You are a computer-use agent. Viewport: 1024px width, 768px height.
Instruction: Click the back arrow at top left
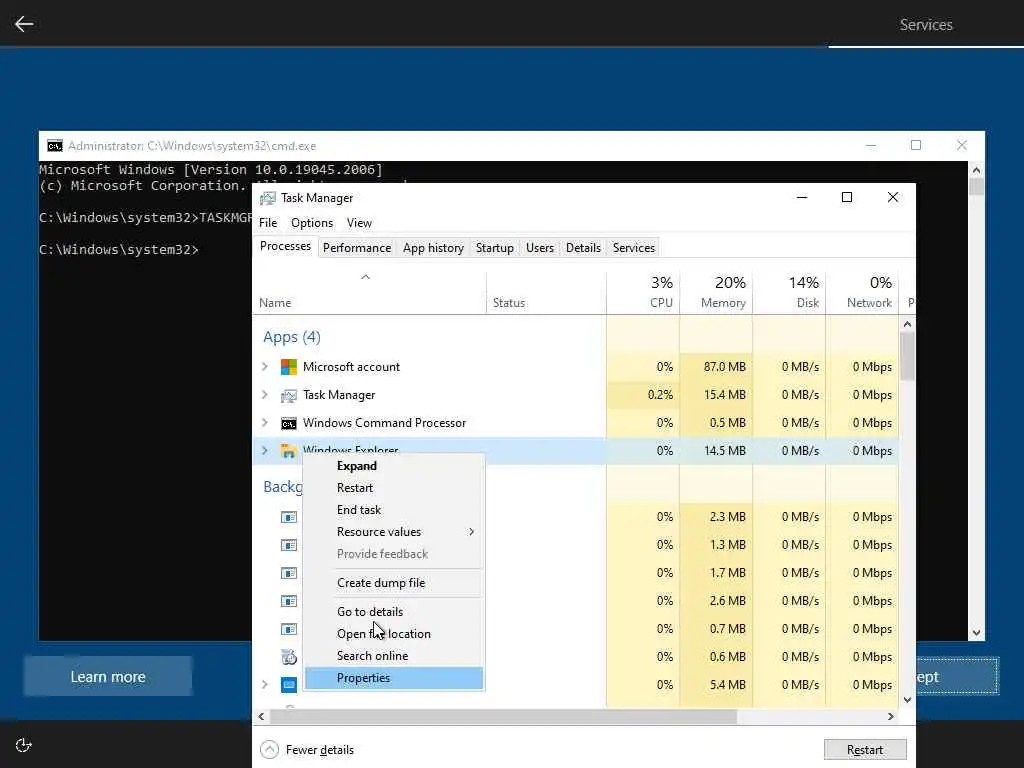click(x=24, y=24)
